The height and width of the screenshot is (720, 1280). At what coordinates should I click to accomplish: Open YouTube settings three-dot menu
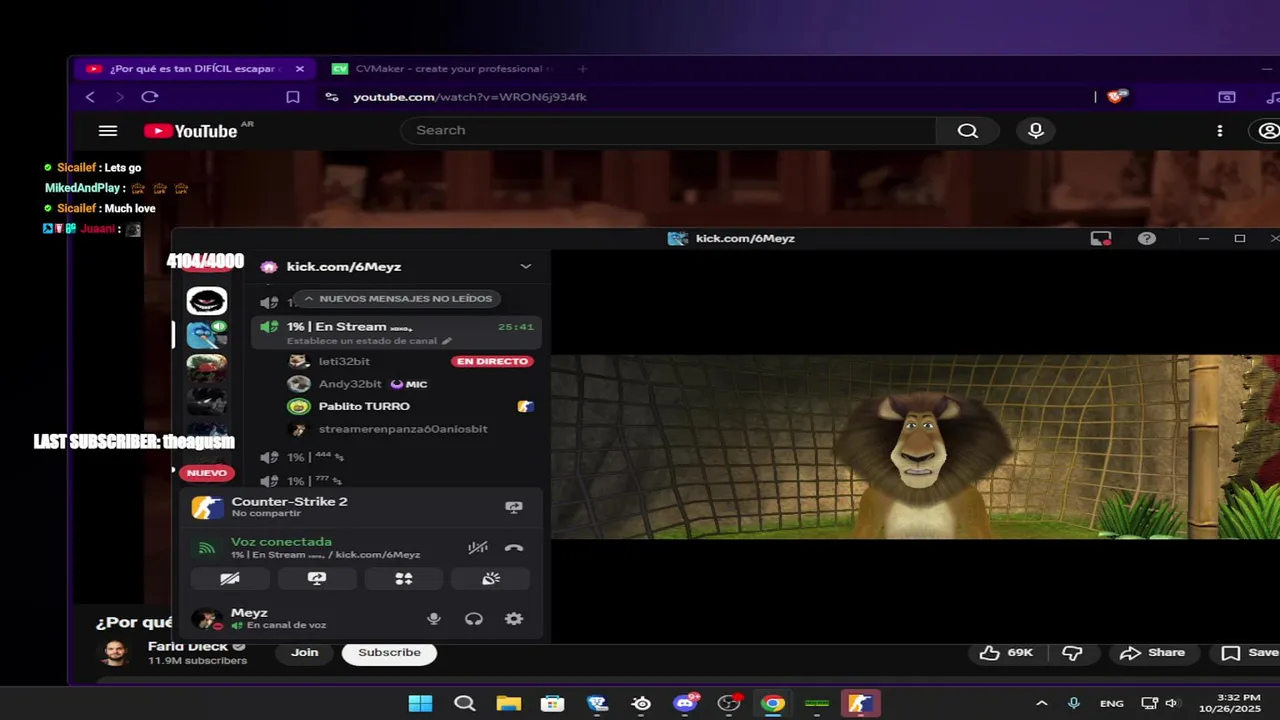(x=1219, y=131)
